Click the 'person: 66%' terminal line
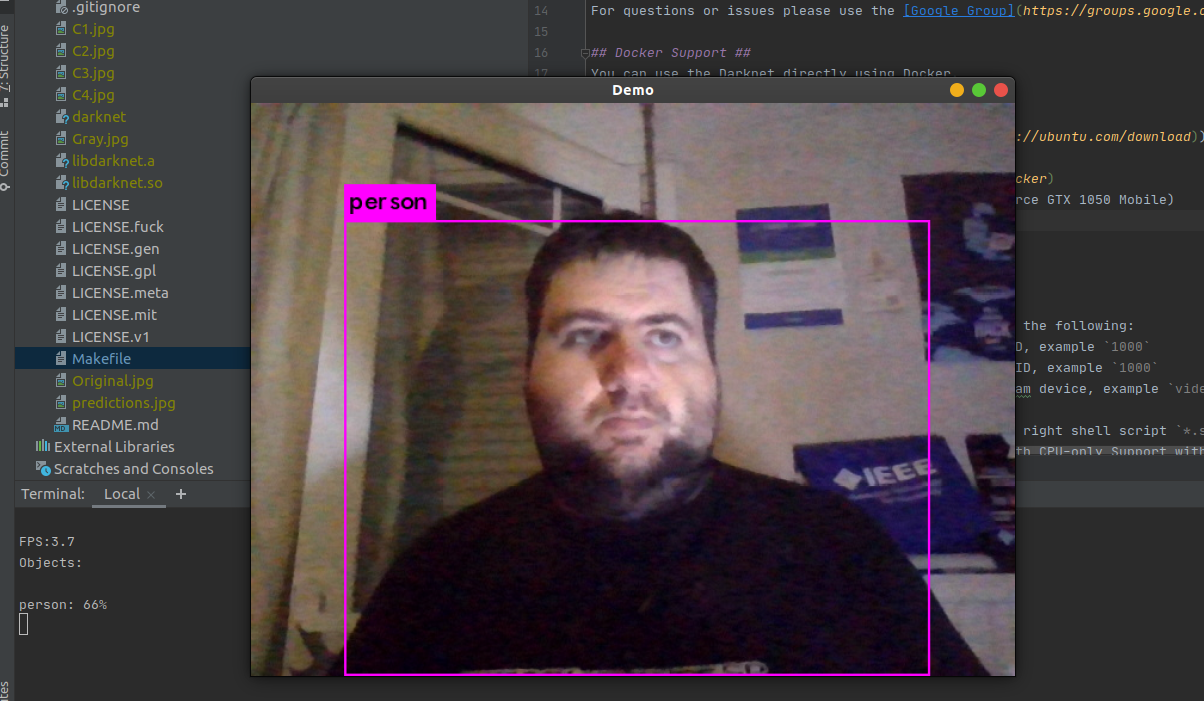 [x=63, y=604]
